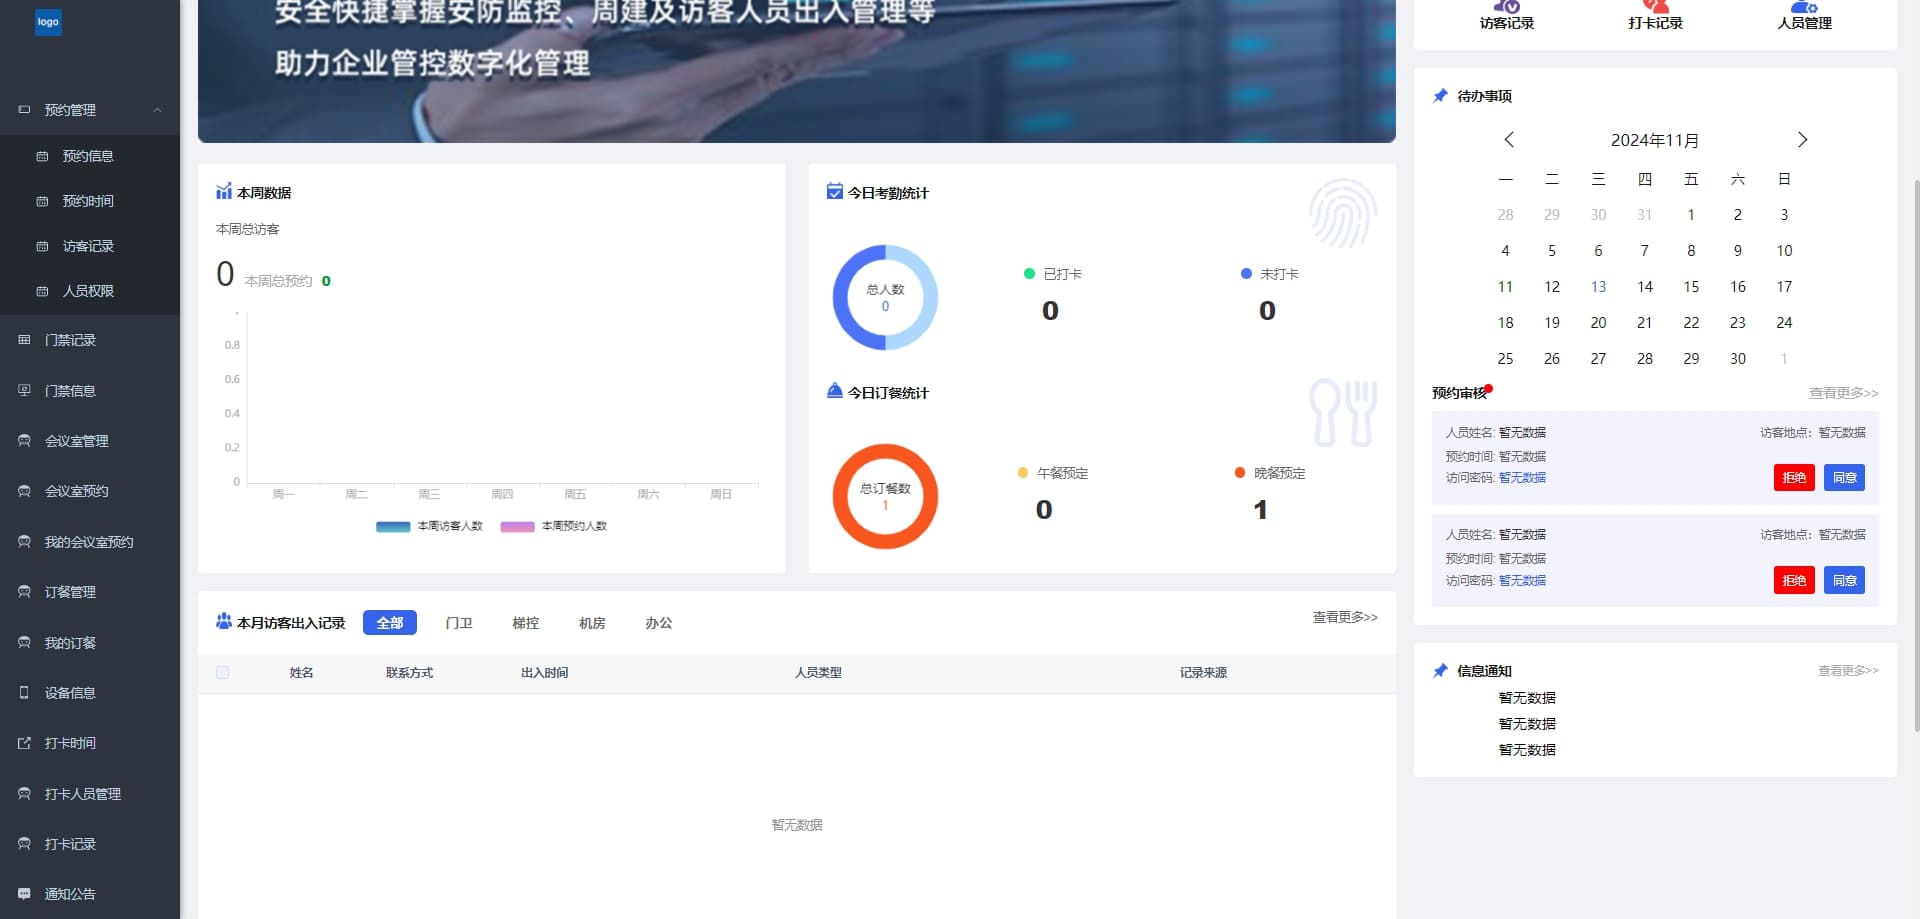This screenshot has height=919, width=1920.
Task: Click the 通知公告 sidebar icon
Action: [x=24, y=894]
